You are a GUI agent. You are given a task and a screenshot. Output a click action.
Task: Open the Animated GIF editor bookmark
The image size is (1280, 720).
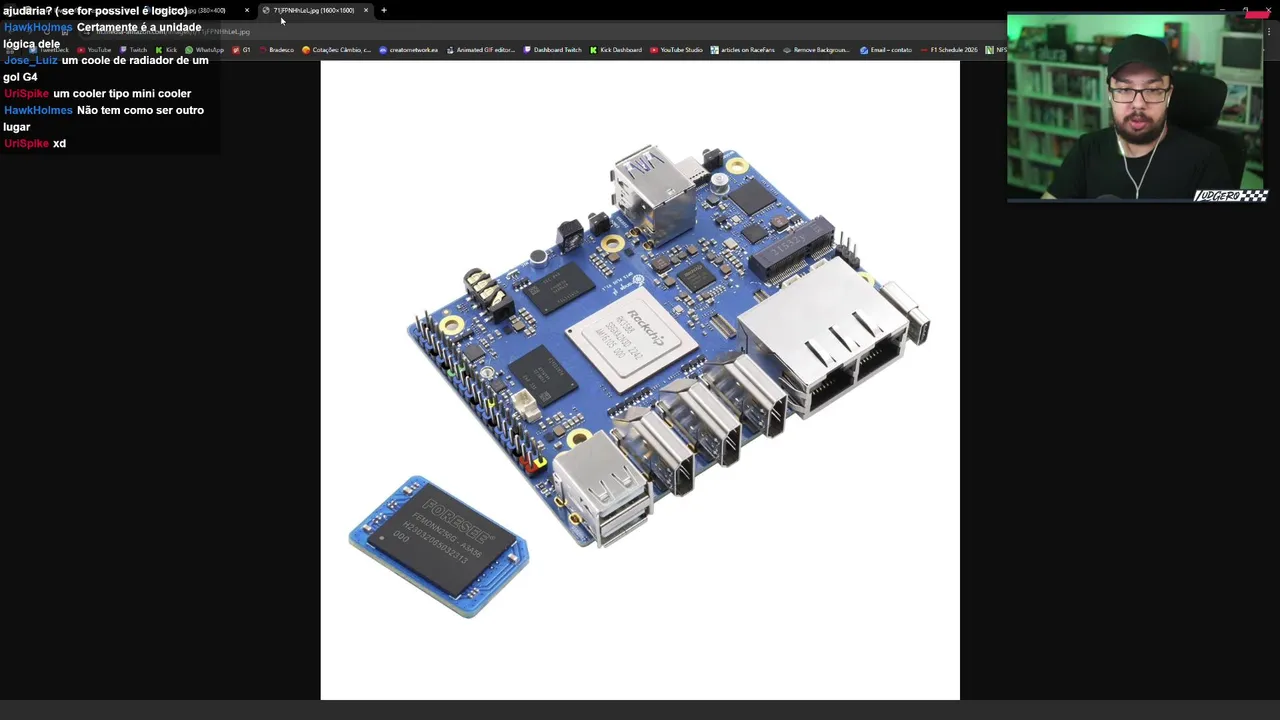480,50
